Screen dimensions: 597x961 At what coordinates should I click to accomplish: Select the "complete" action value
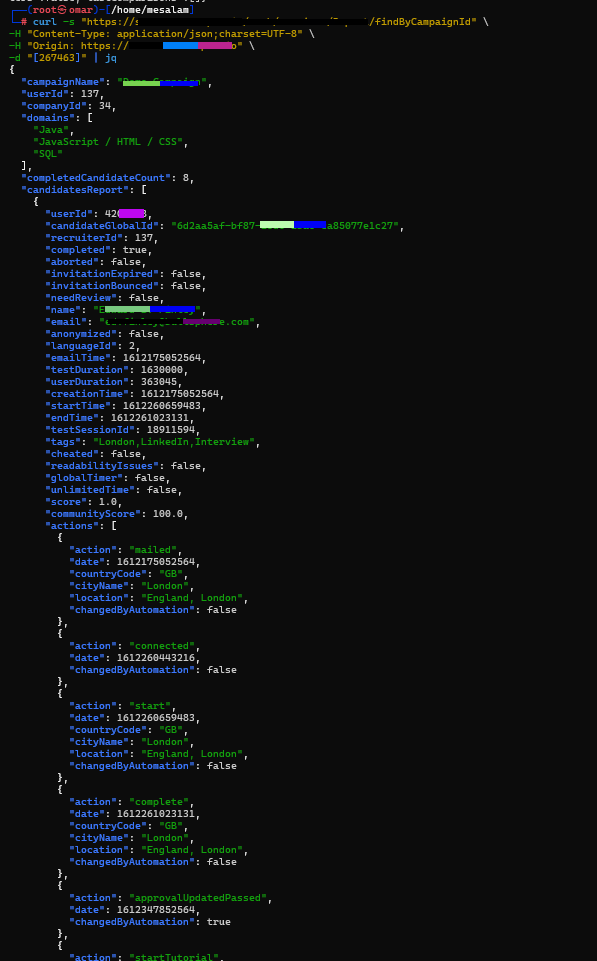coord(159,802)
